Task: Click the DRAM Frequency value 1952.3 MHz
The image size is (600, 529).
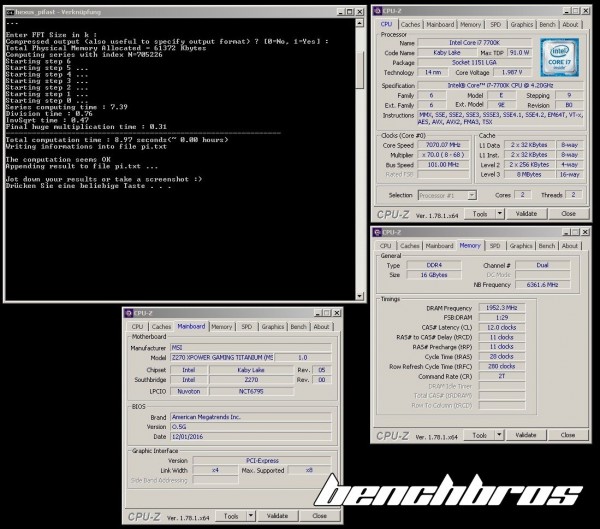Action: [502, 307]
